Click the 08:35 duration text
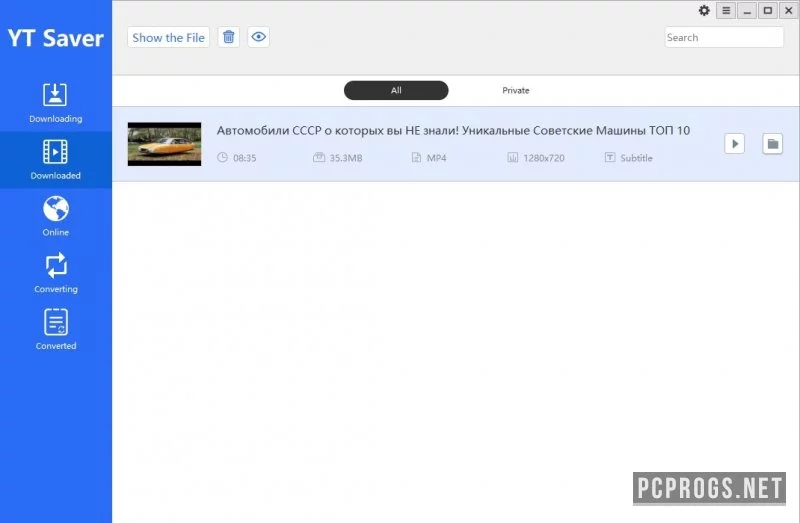800x523 pixels. pyautogui.click(x=244, y=158)
